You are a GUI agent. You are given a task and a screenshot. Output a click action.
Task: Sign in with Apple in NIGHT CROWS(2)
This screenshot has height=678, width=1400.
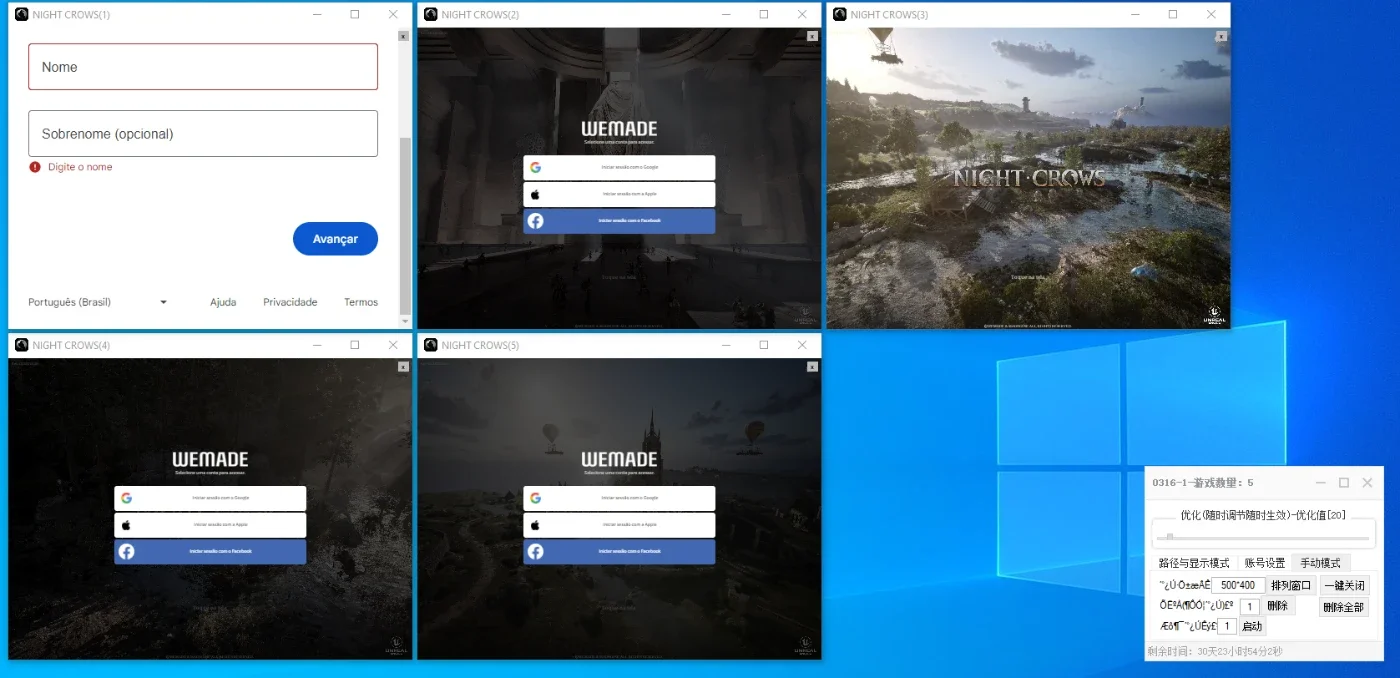[x=619, y=194]
